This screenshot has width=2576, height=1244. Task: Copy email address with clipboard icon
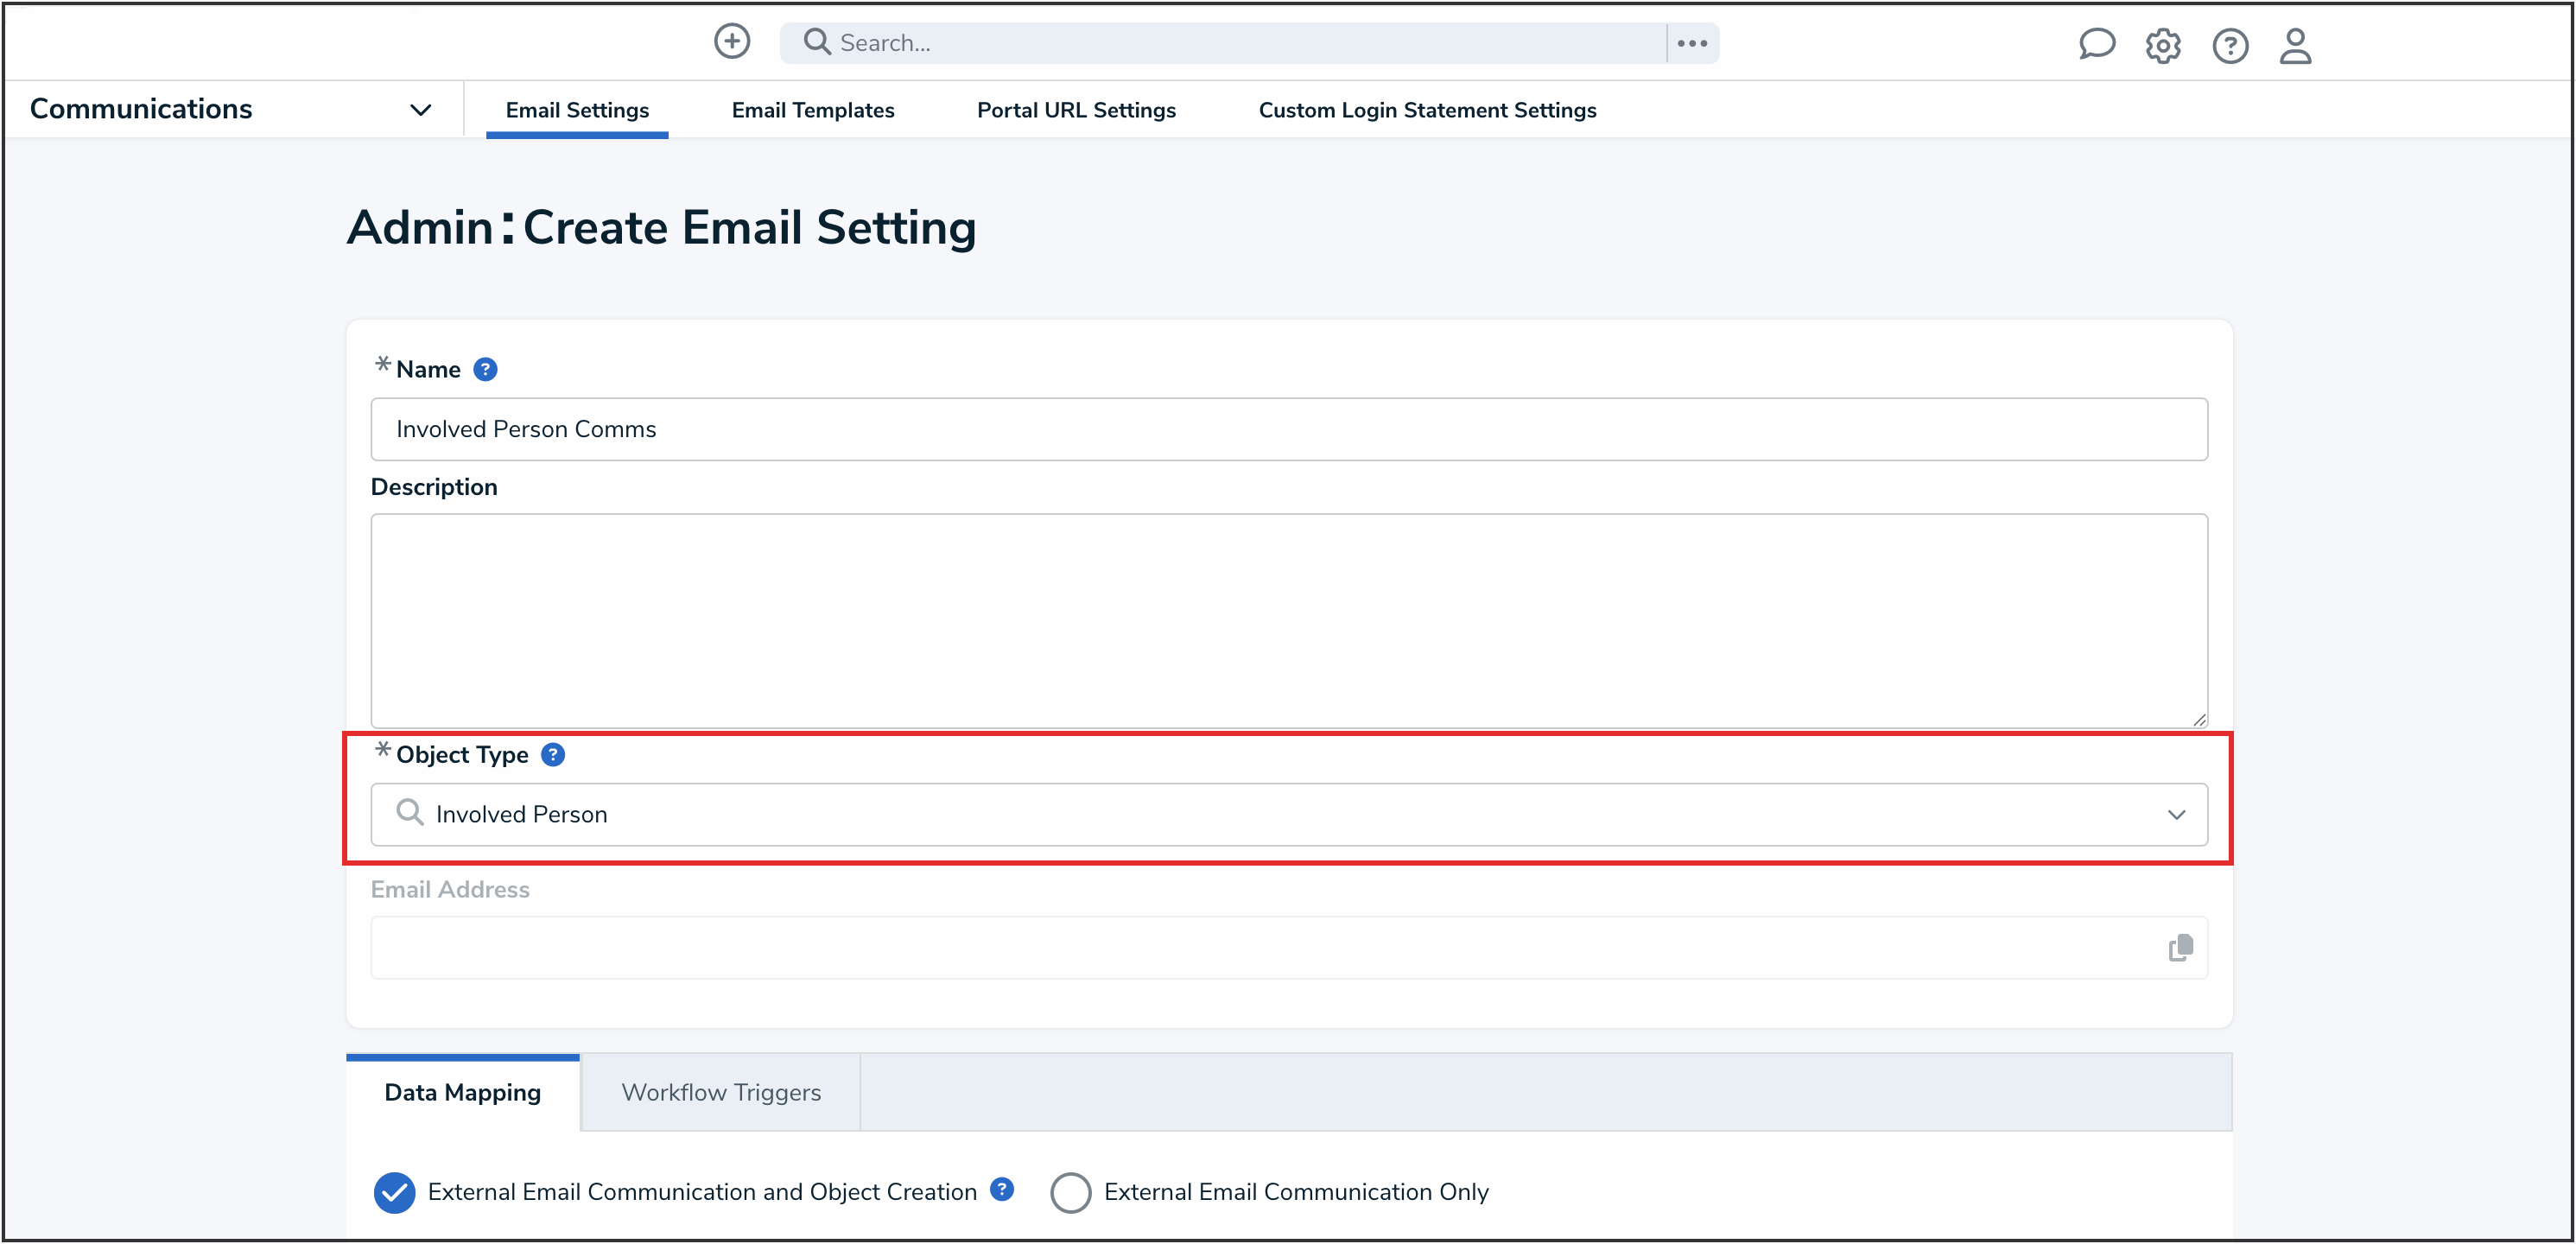2180,947
